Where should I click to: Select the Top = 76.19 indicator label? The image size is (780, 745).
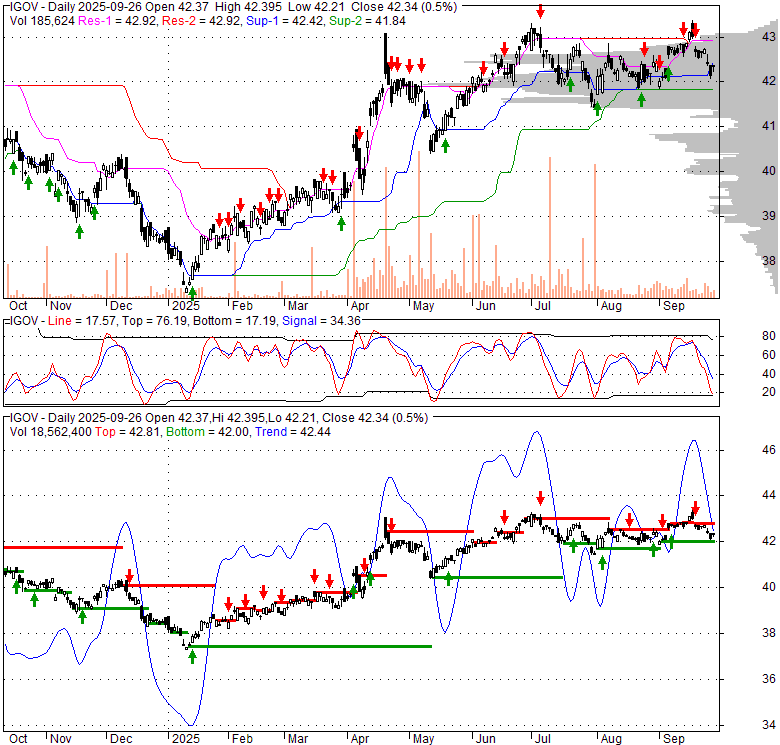(155, 321)
